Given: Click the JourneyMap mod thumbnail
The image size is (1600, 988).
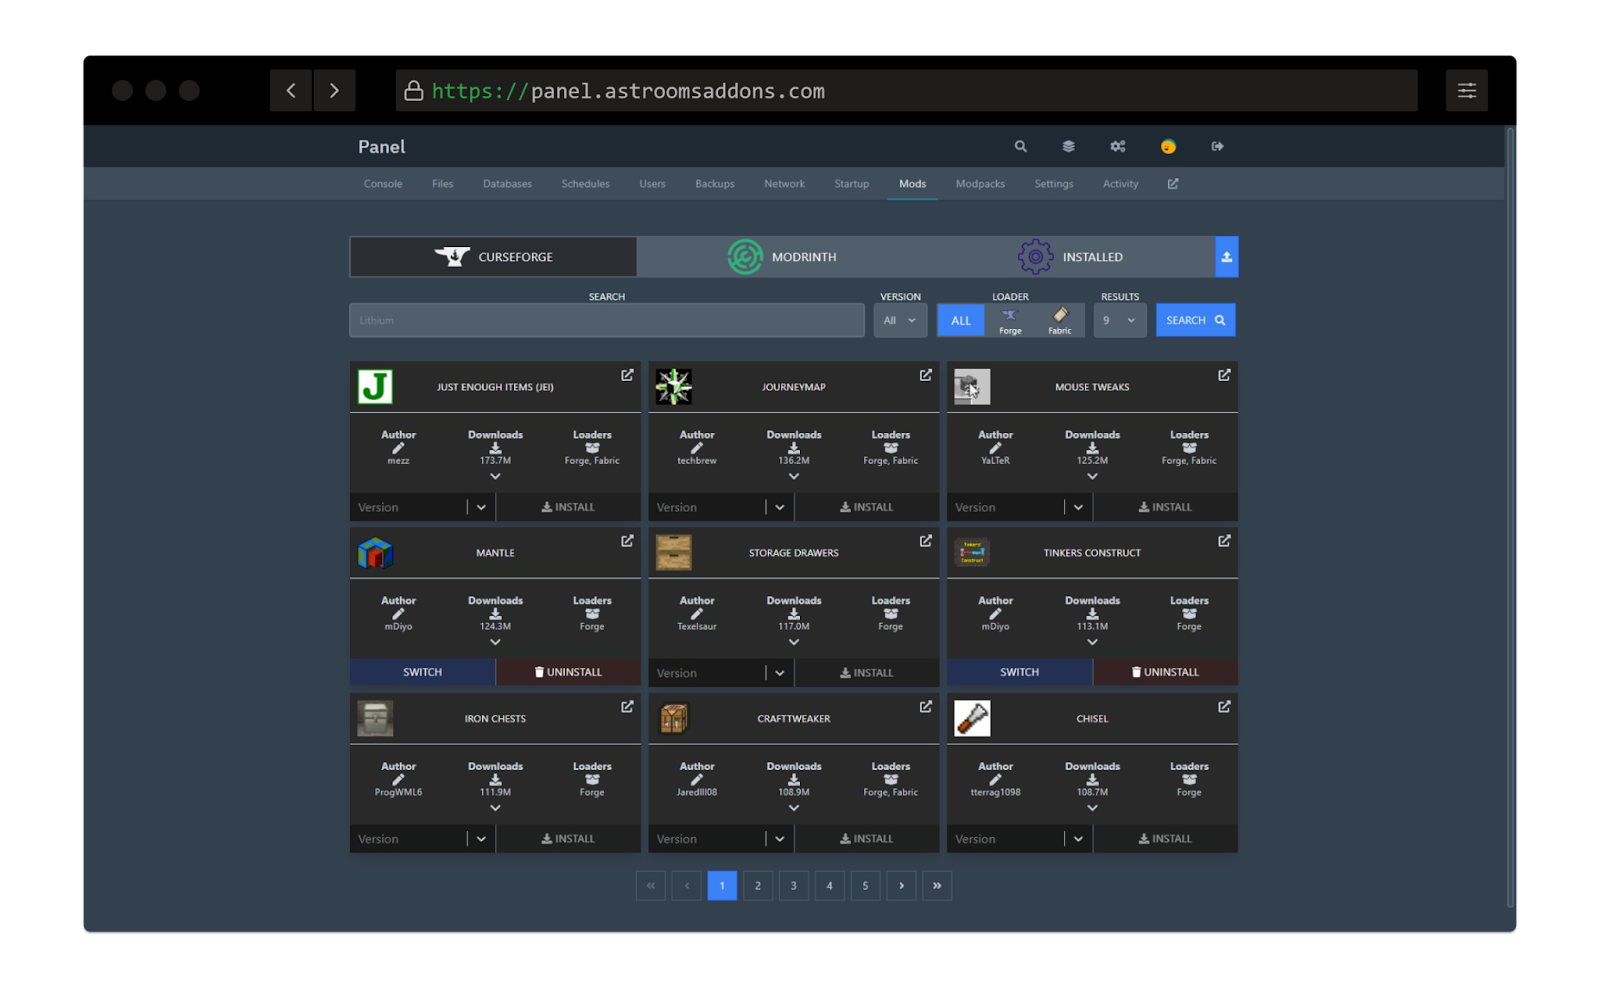Looking at the screenshot, I should click(674, 387).
